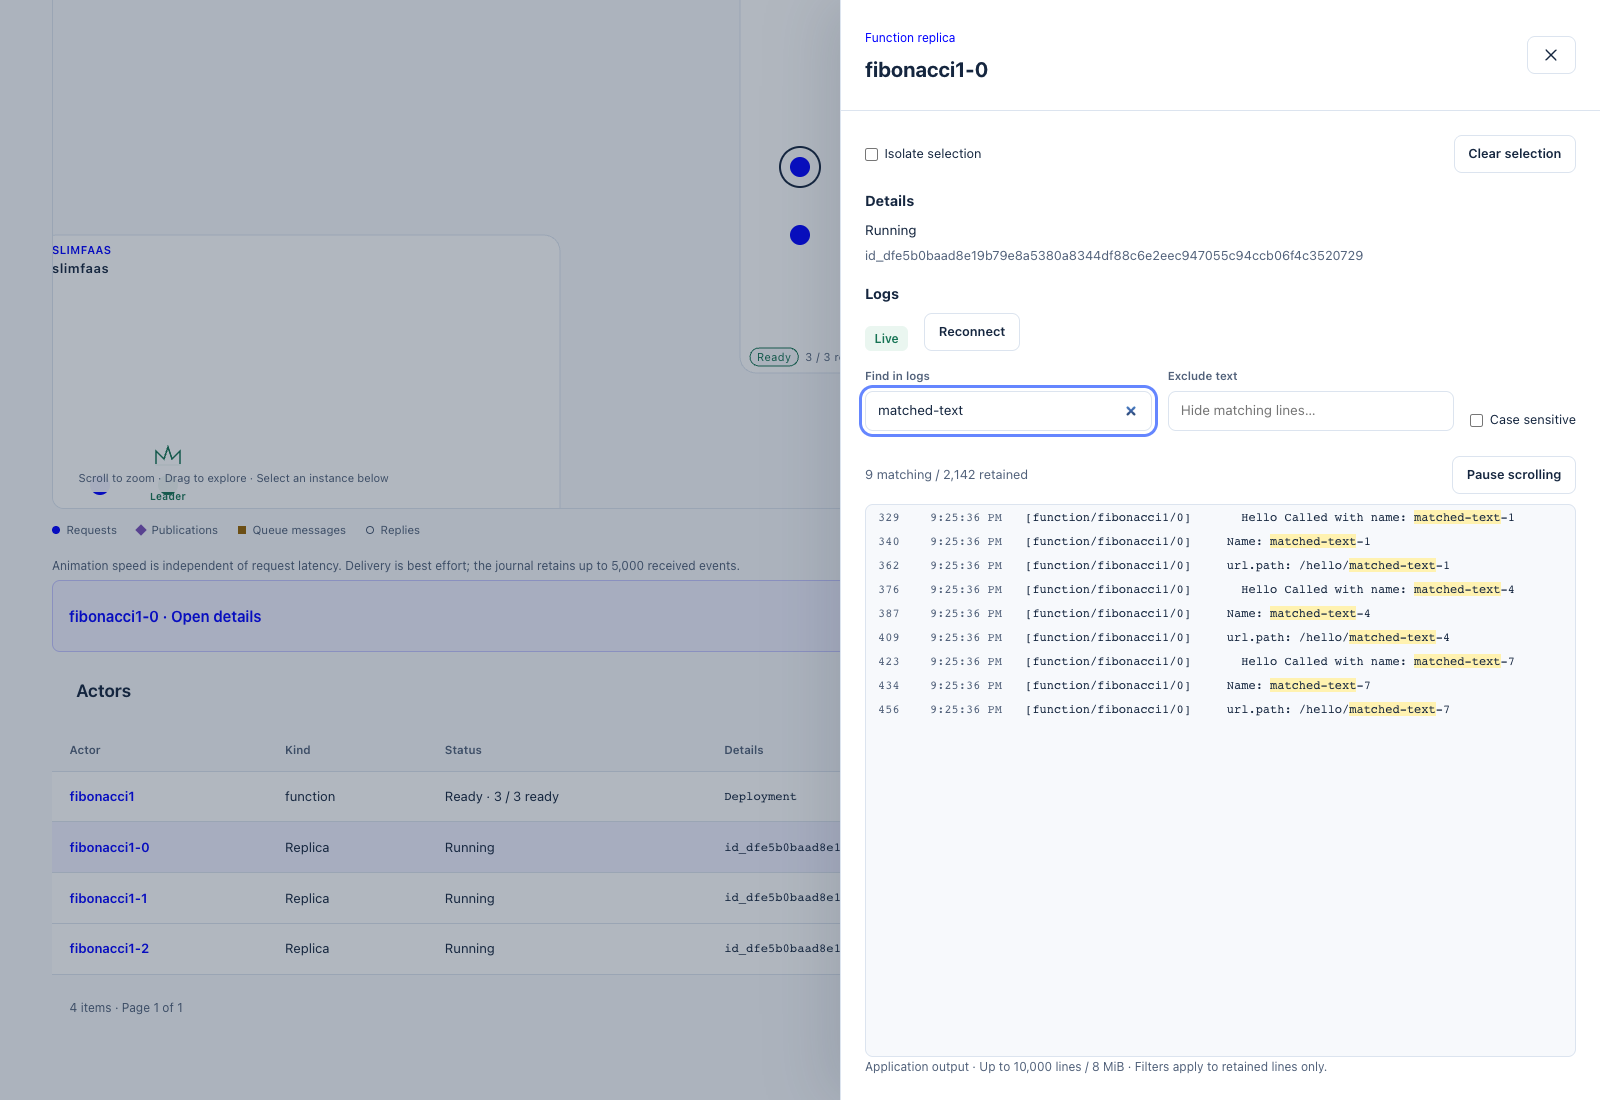Click log line 456
This screenshot has height=1100, width=1600.
[1220, 710]
